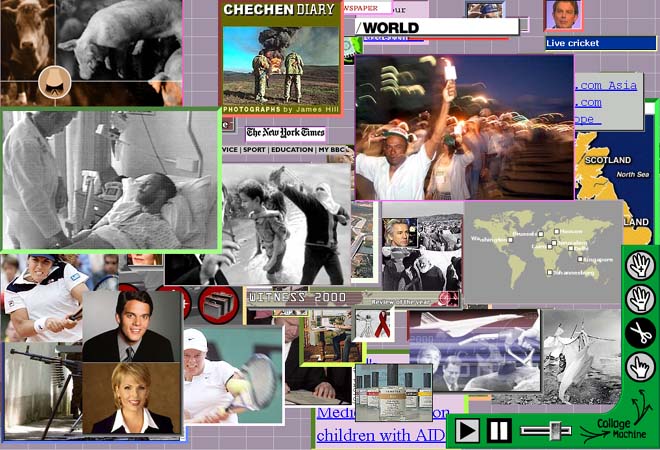Select the tennis player in white cap photo
The height and width of the screenshot is (450, 660).
[233, 375]
